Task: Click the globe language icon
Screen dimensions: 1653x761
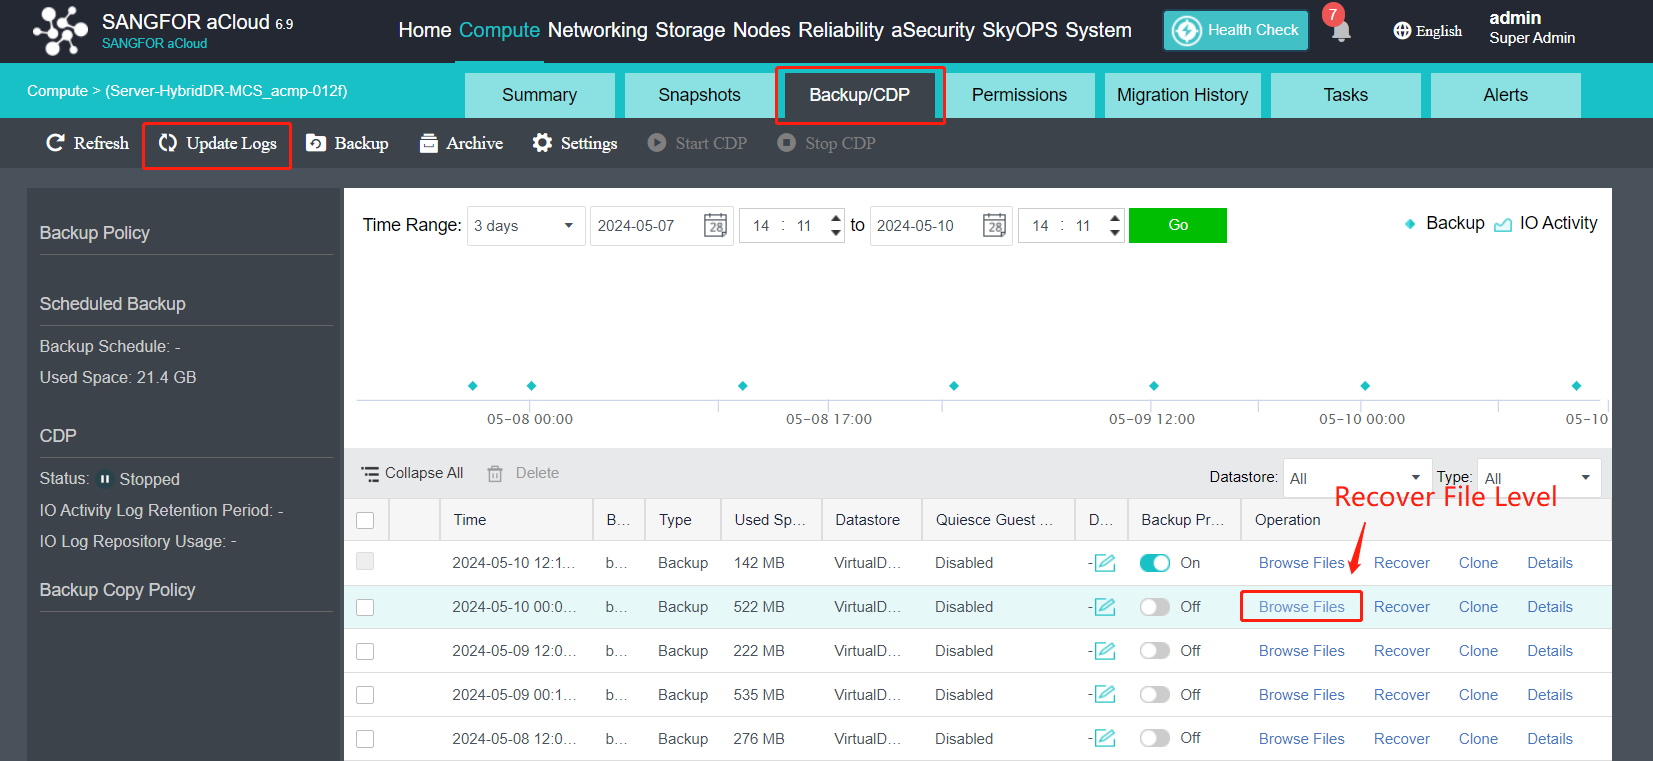Action: 1402,31
